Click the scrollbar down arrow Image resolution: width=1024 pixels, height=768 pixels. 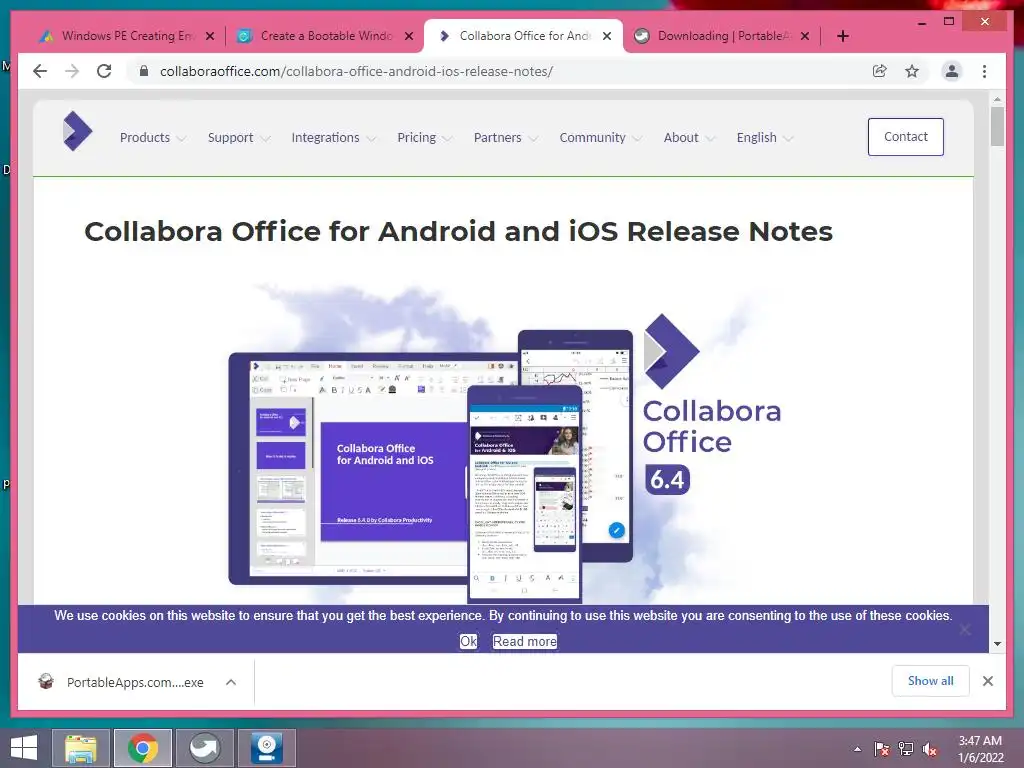(x=997, y=643)
